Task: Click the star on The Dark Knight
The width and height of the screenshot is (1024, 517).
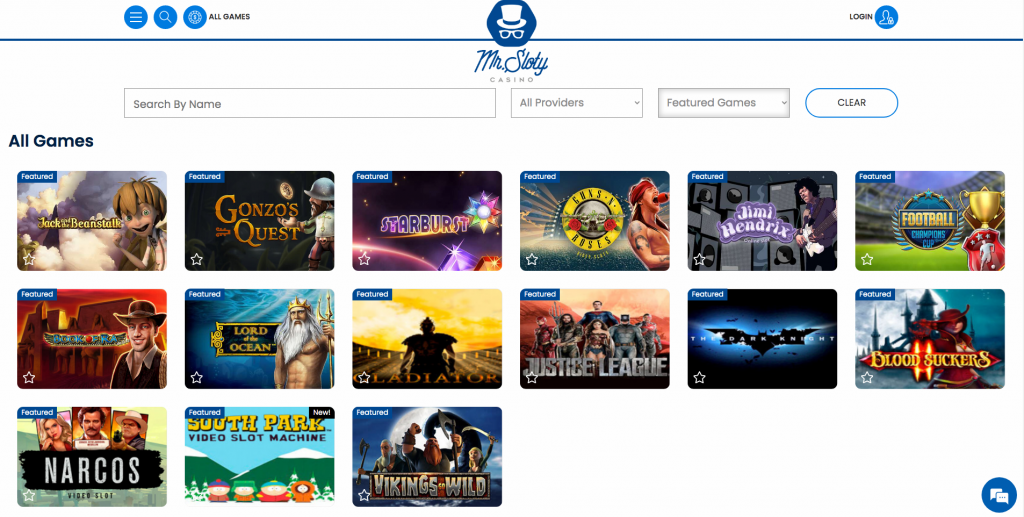Action: tap(699, 377)
